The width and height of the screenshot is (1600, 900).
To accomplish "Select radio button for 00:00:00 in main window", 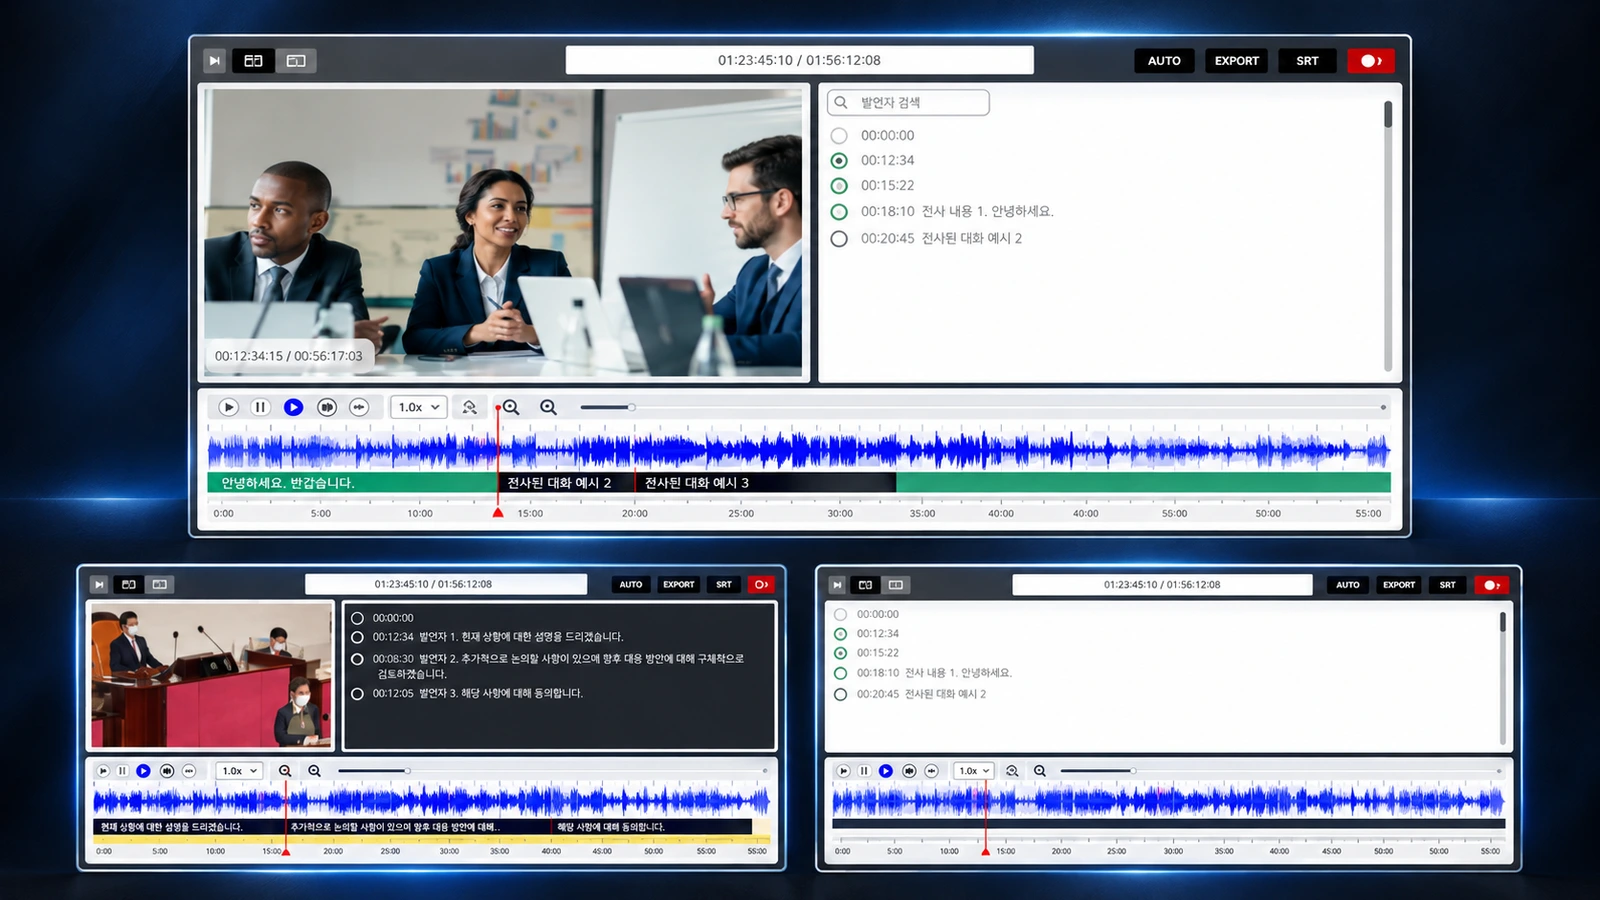I will point(839,135).
